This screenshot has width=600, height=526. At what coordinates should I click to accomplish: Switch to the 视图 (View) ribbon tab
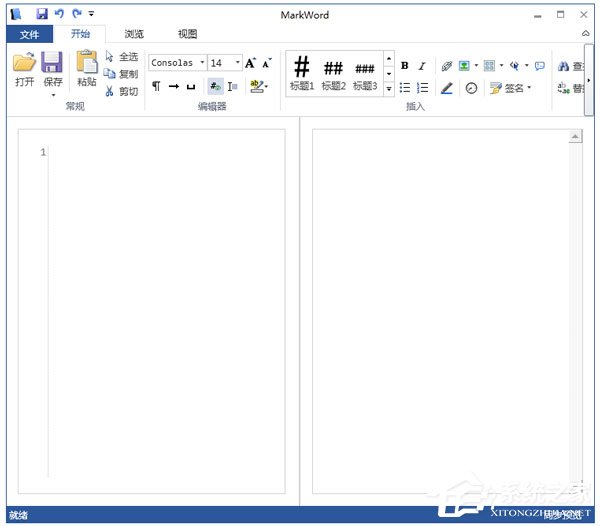pyautogui.click(x=187, y=34)
